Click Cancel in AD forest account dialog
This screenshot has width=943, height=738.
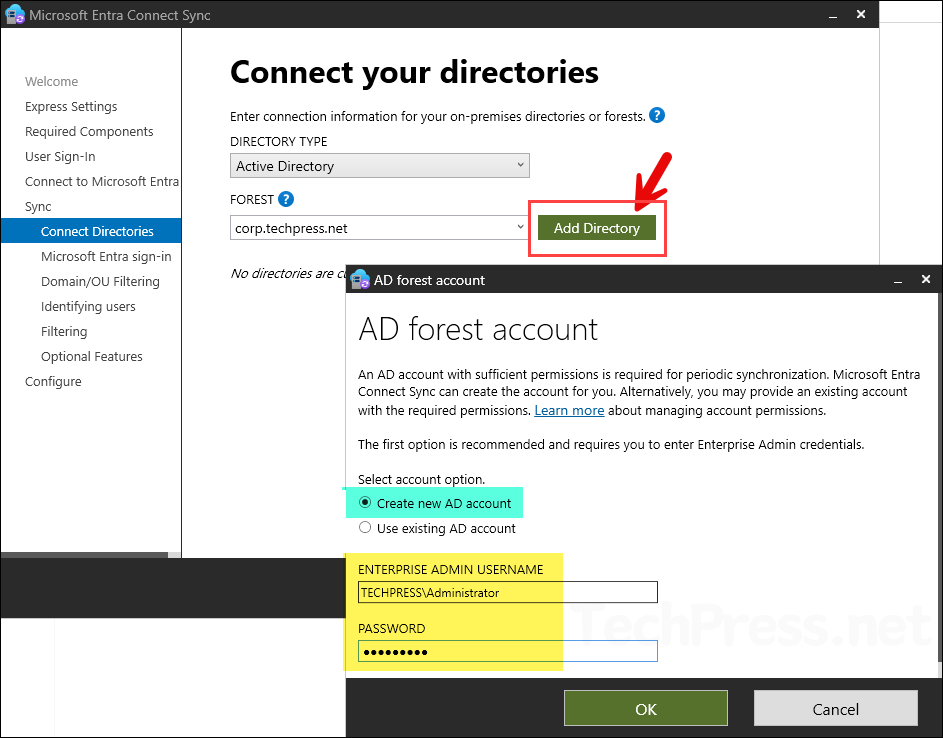point(835,709)
